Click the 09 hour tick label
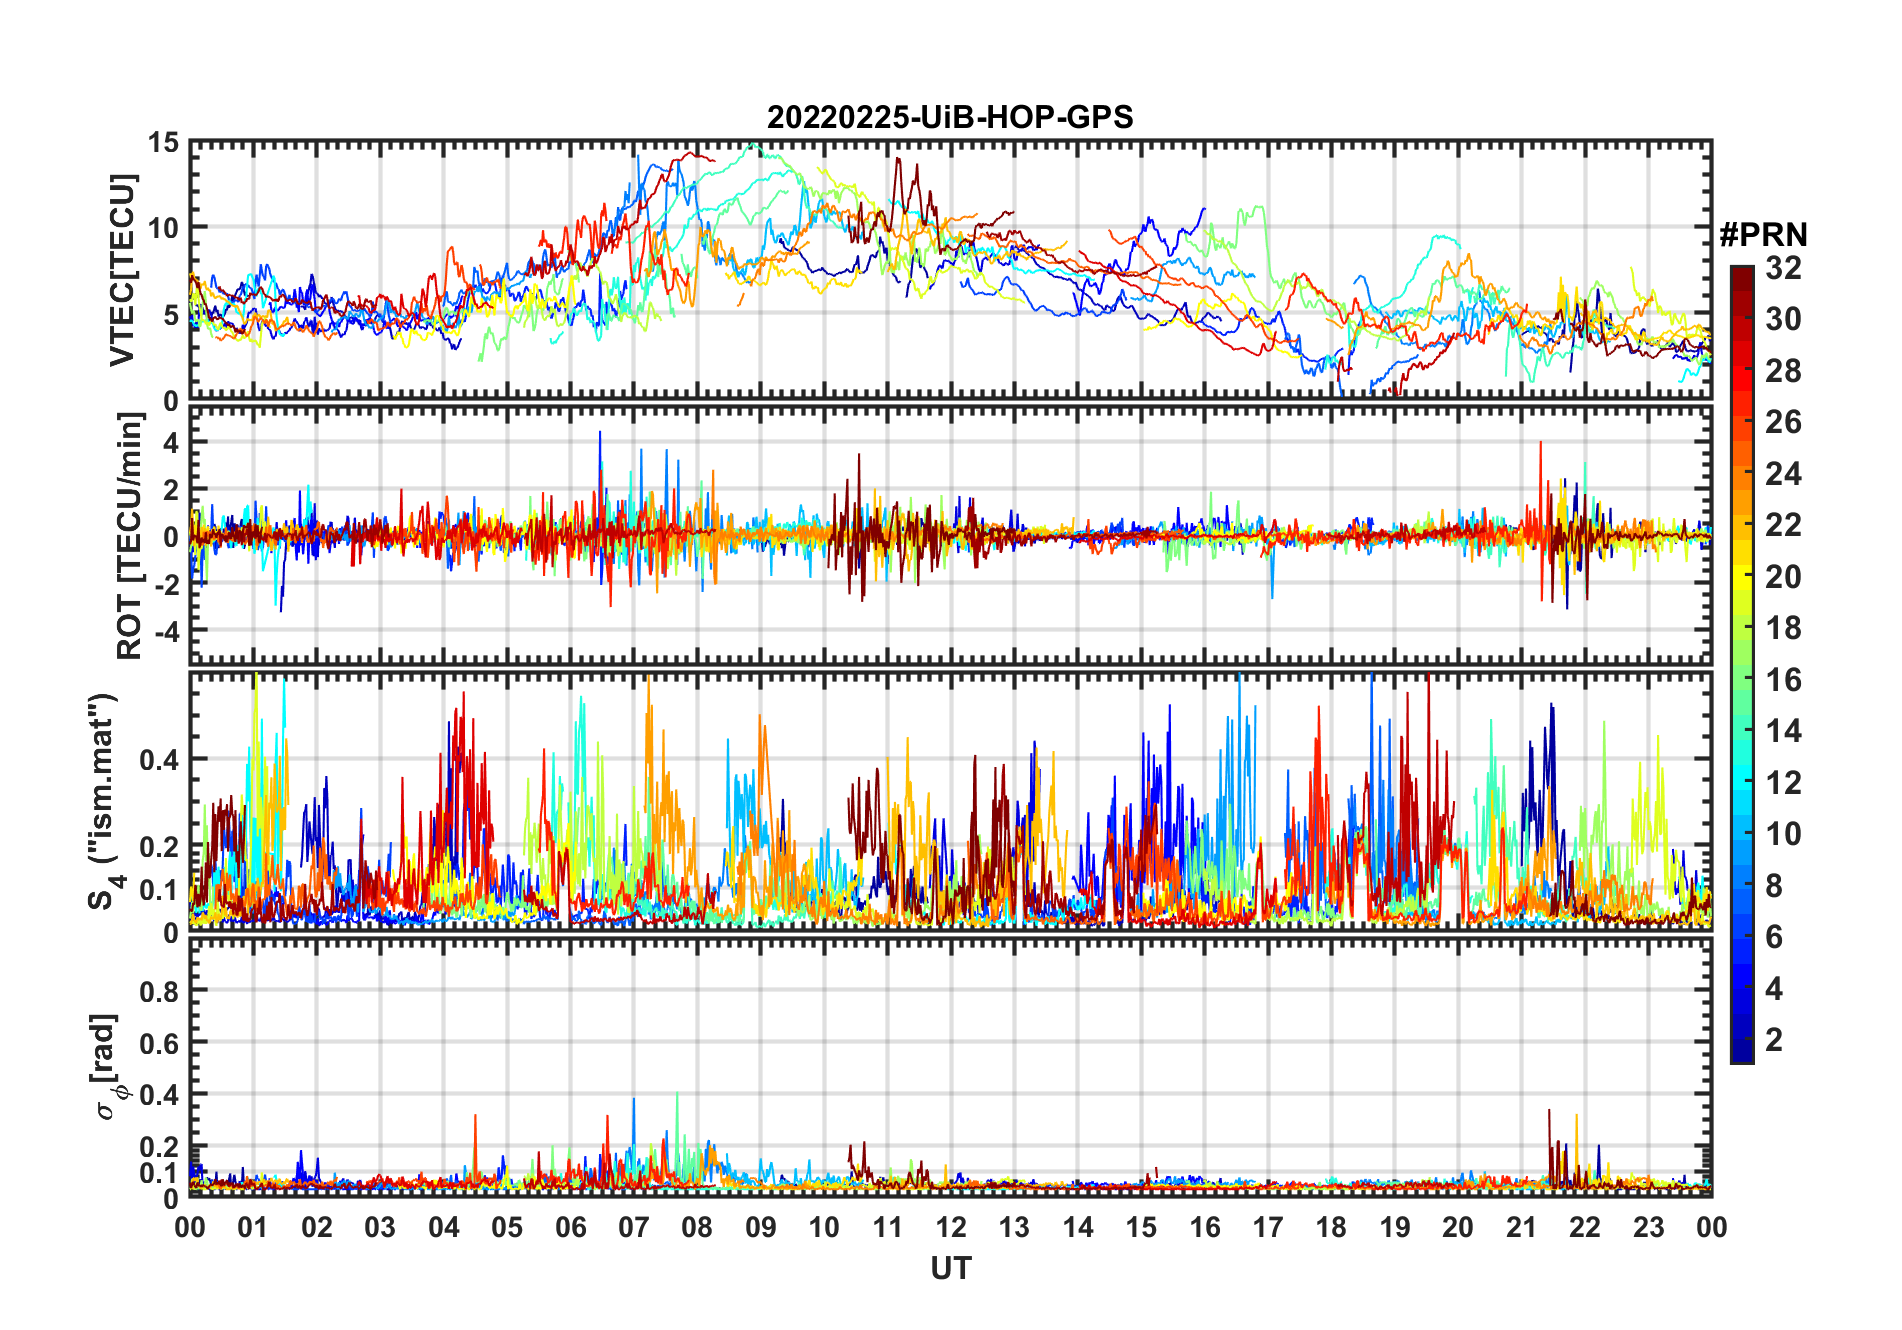The height and width of the screenshot is (1330, 1902). click(x=761, y=1227)
